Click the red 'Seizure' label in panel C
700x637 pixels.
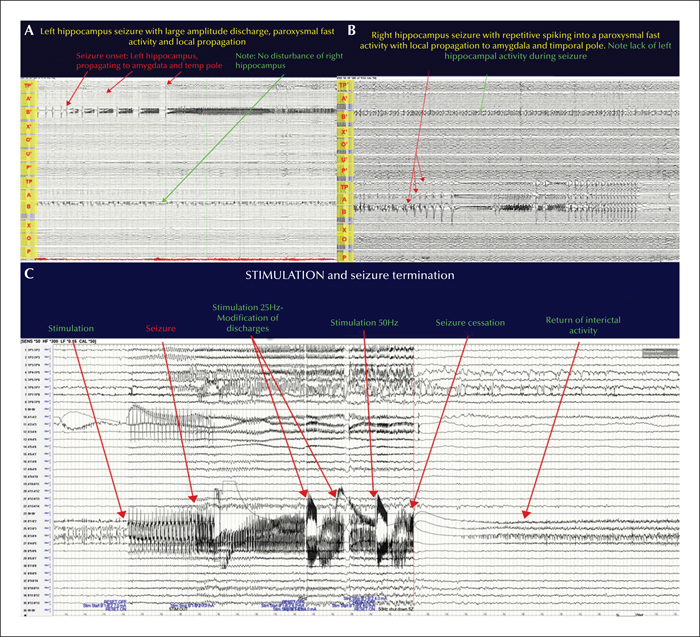click(x=161, y=328)
